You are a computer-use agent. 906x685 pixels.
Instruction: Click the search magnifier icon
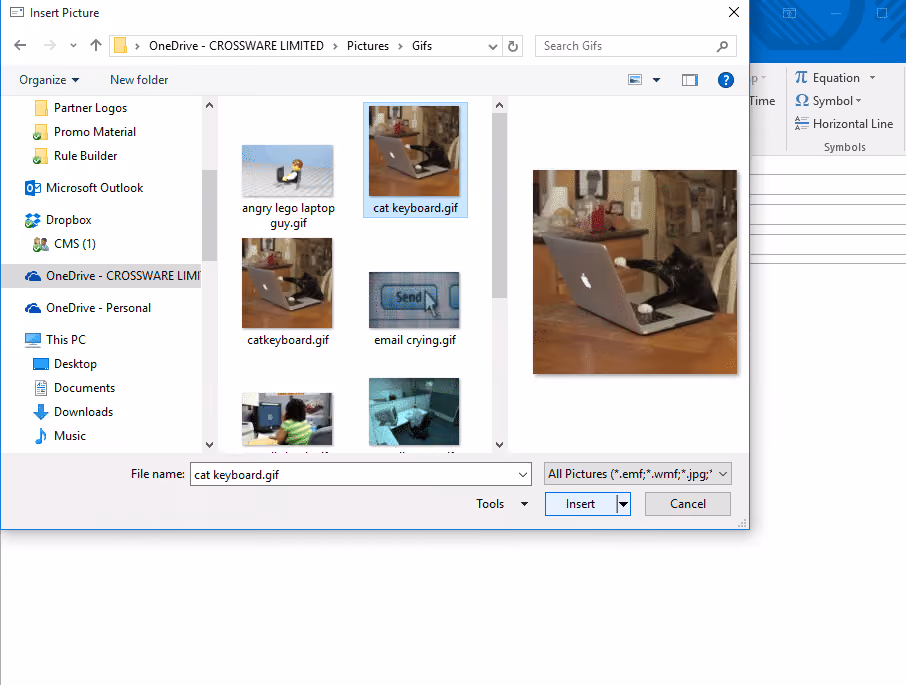722,46
